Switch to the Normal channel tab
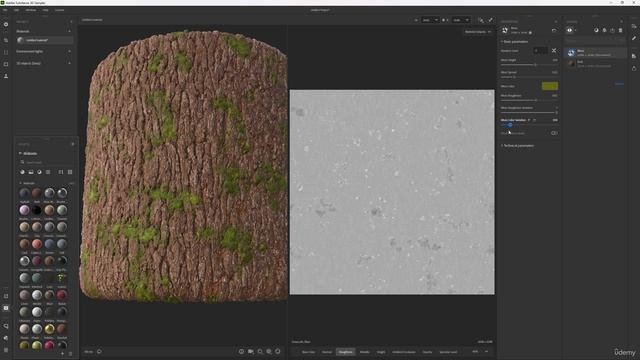640x360 pixels. pos(327,352)
